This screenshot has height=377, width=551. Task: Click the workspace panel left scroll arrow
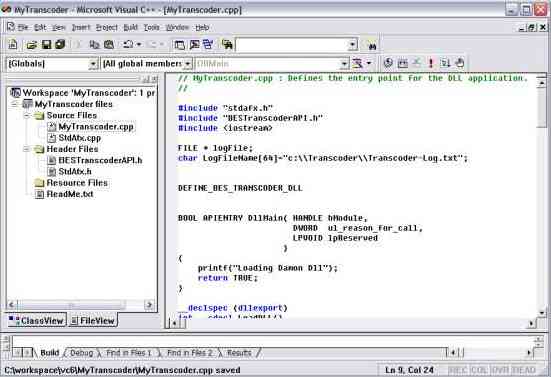pyautogui.click(x=12, y=304)
